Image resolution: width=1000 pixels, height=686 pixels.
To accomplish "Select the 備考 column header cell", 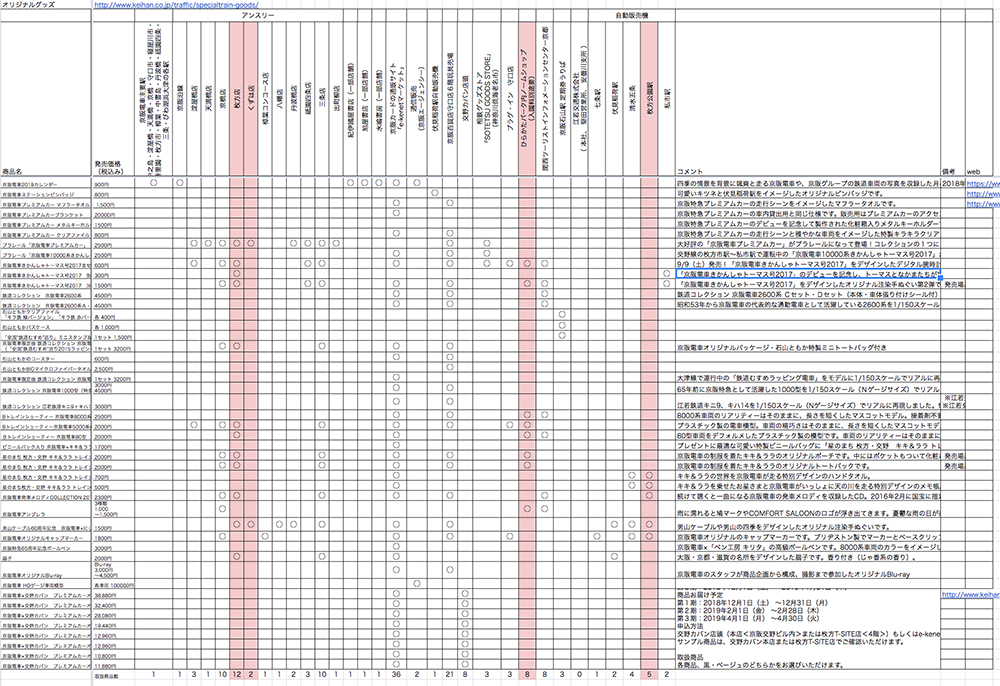I will coord(949,172).
